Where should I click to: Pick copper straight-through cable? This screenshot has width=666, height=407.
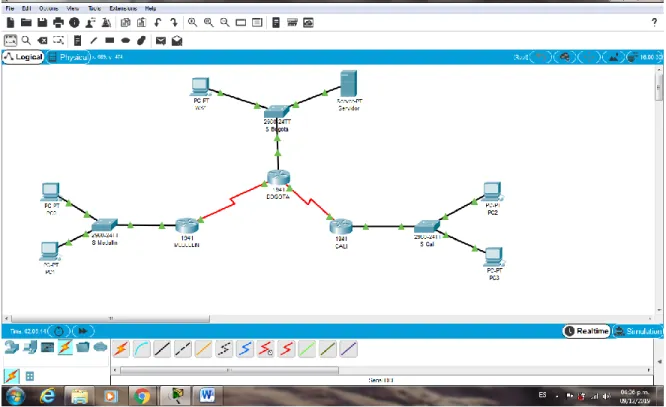click(162, 349)
